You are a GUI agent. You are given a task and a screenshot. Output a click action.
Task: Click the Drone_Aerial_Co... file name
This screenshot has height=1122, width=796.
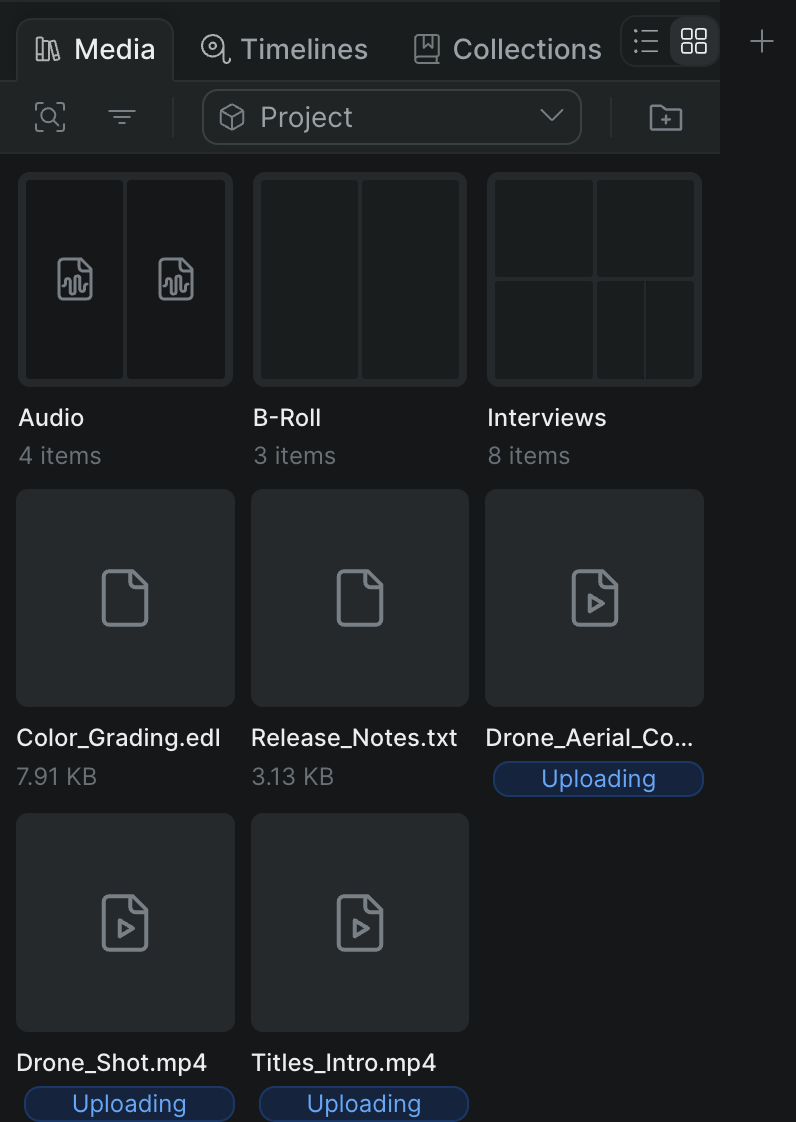click(x=589, y=738)
